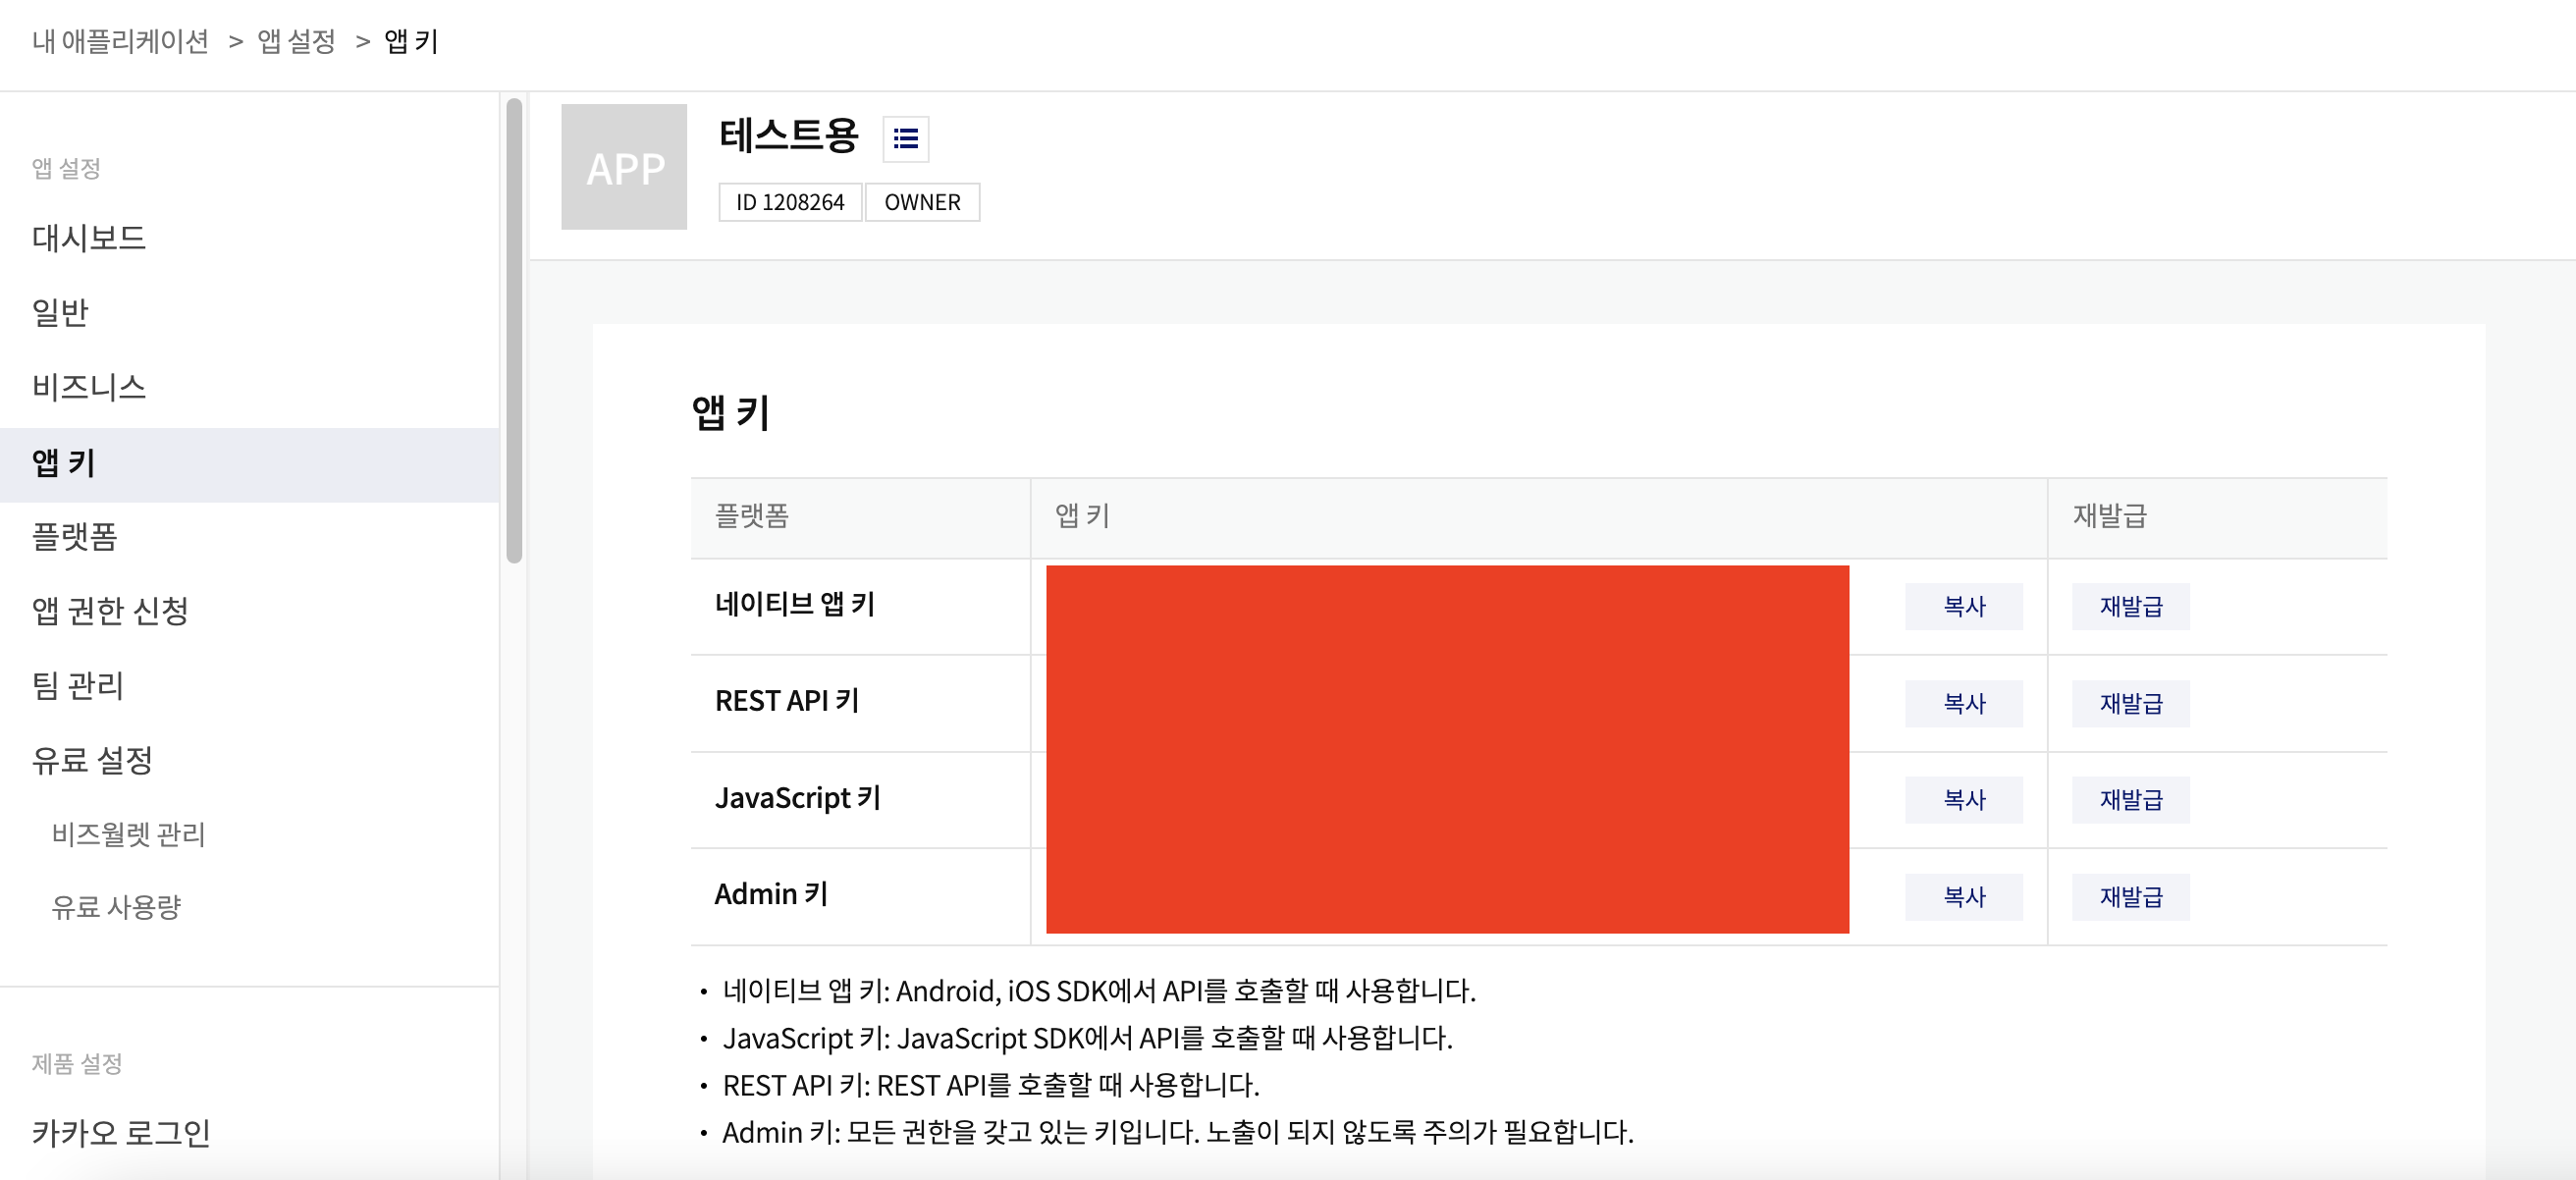The width and height of the screenshot is (2576, 1180).
Task: Open 대시보드 in the sidebar
Action: pos(89,238)
